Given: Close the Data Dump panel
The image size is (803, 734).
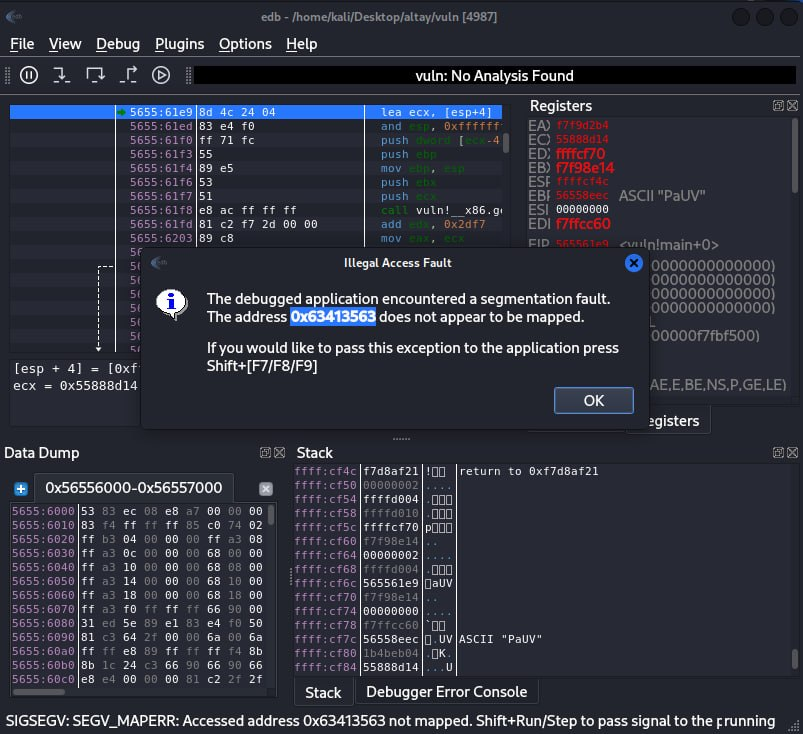Looking at the screenshot, I should 280,452.
